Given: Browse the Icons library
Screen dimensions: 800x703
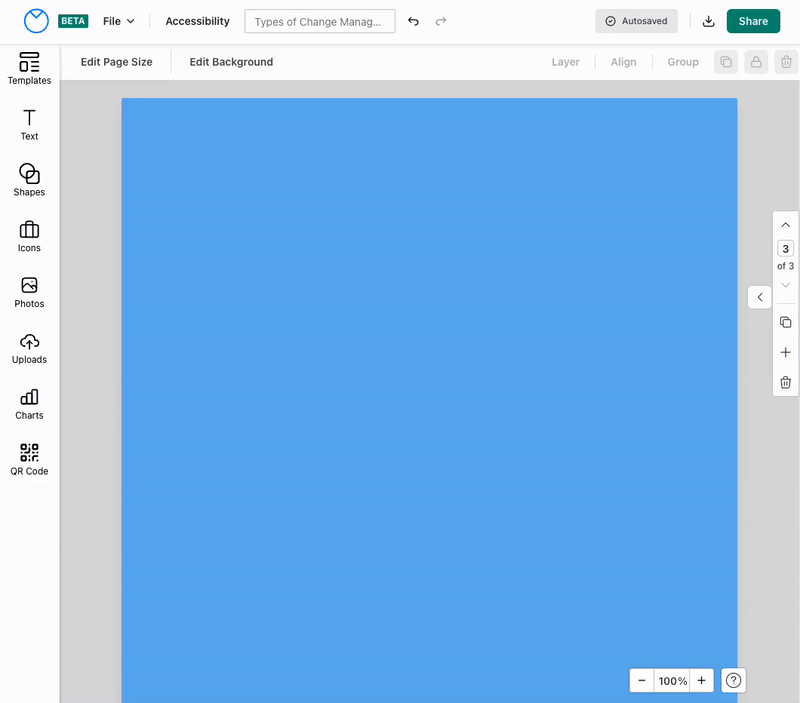Looking at the screenshot, I should 29,235.
